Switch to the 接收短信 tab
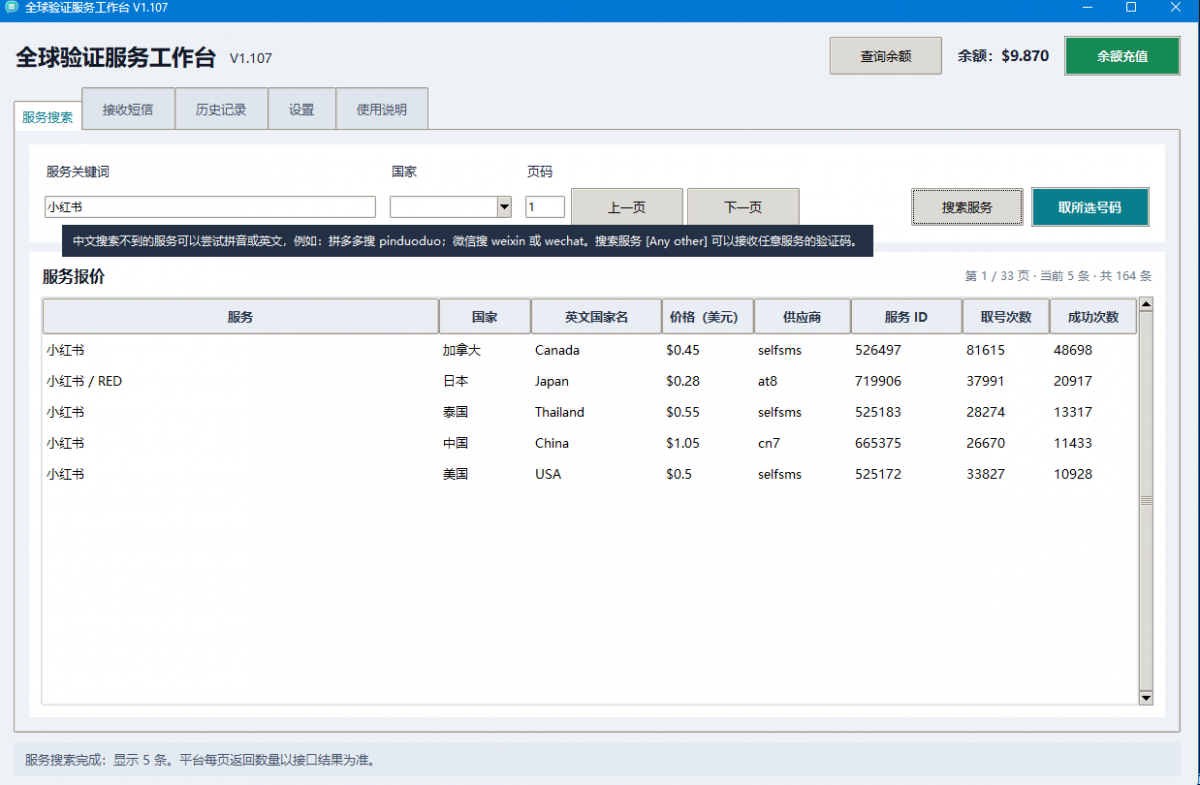 coord(128,110)
